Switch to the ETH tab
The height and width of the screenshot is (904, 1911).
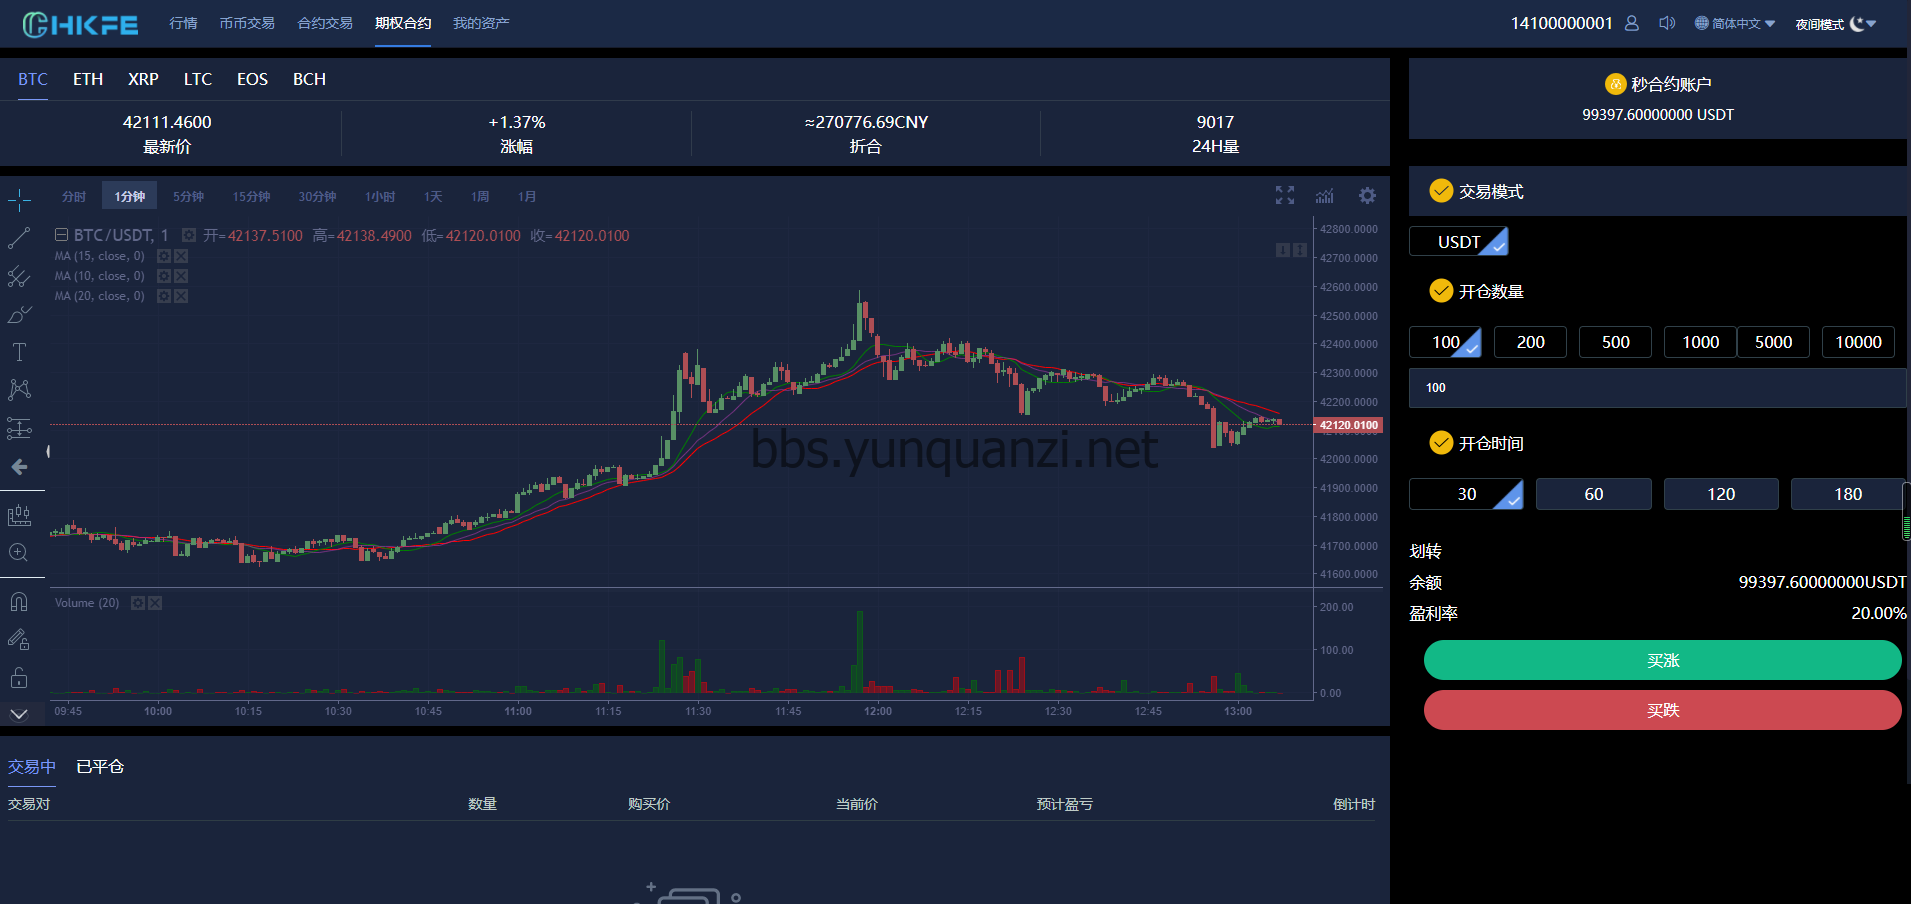[x=88, y=79]
